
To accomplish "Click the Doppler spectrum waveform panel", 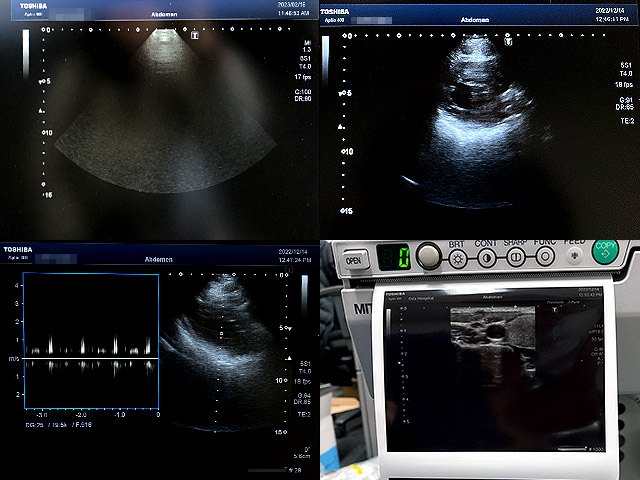I will (91, 341).
